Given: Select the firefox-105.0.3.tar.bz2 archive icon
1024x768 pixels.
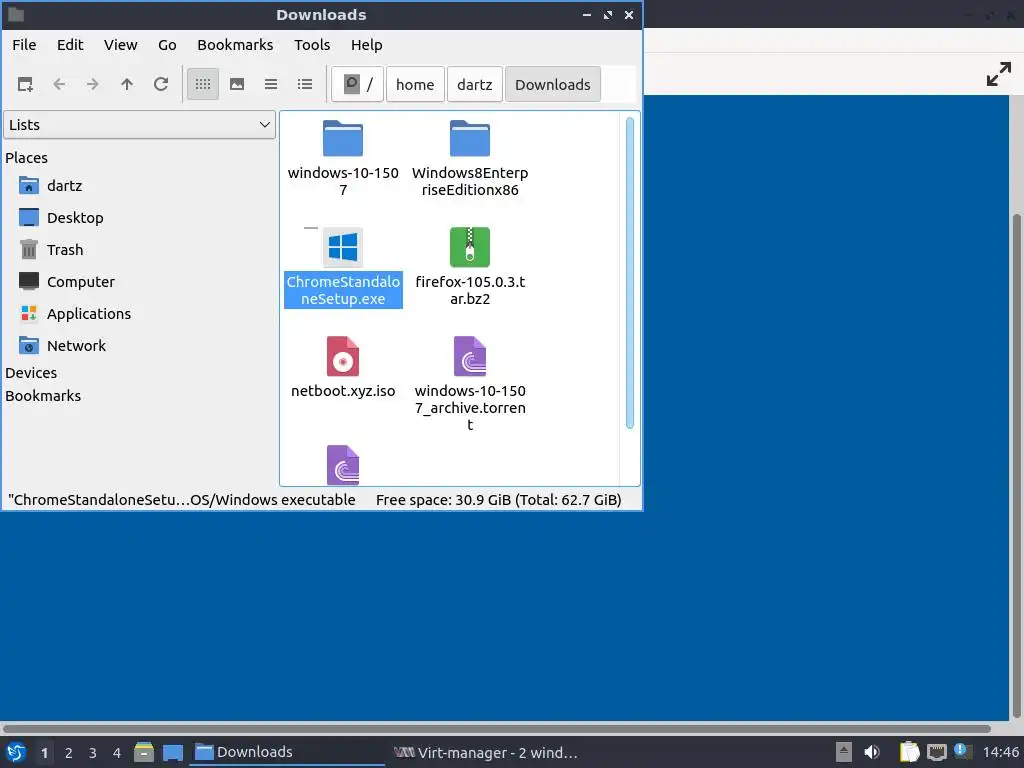Looking at the screenshot, I should (470, 248).
